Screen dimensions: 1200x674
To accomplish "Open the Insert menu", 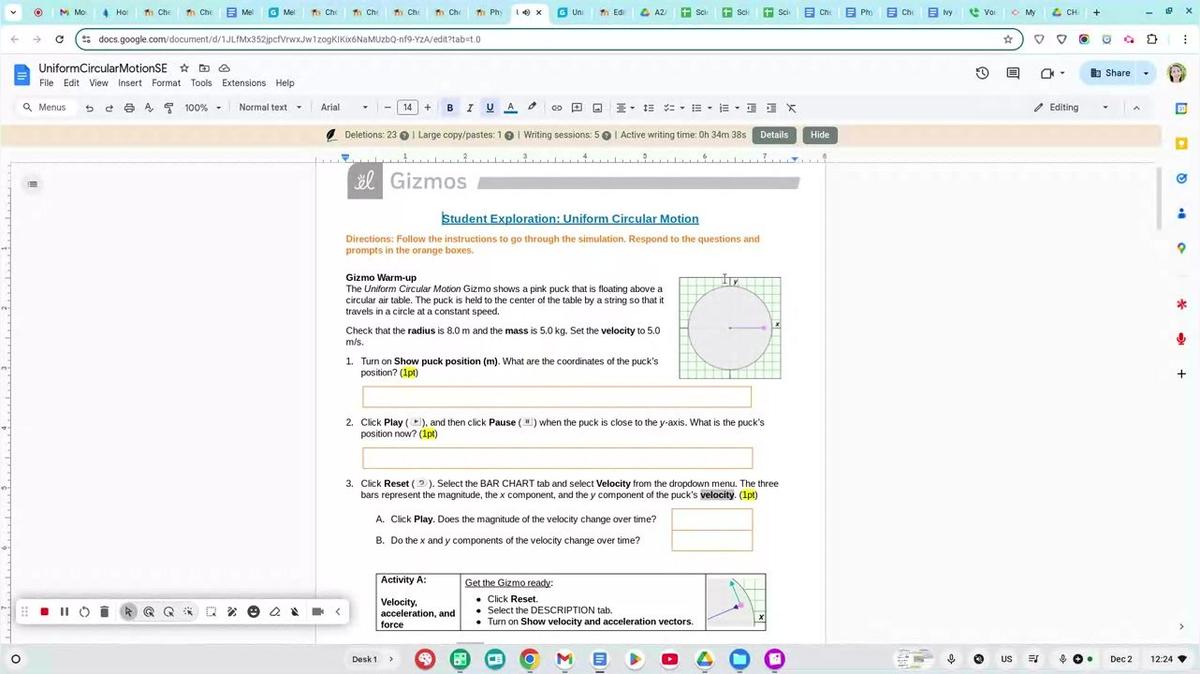I will tap(130, 83).
